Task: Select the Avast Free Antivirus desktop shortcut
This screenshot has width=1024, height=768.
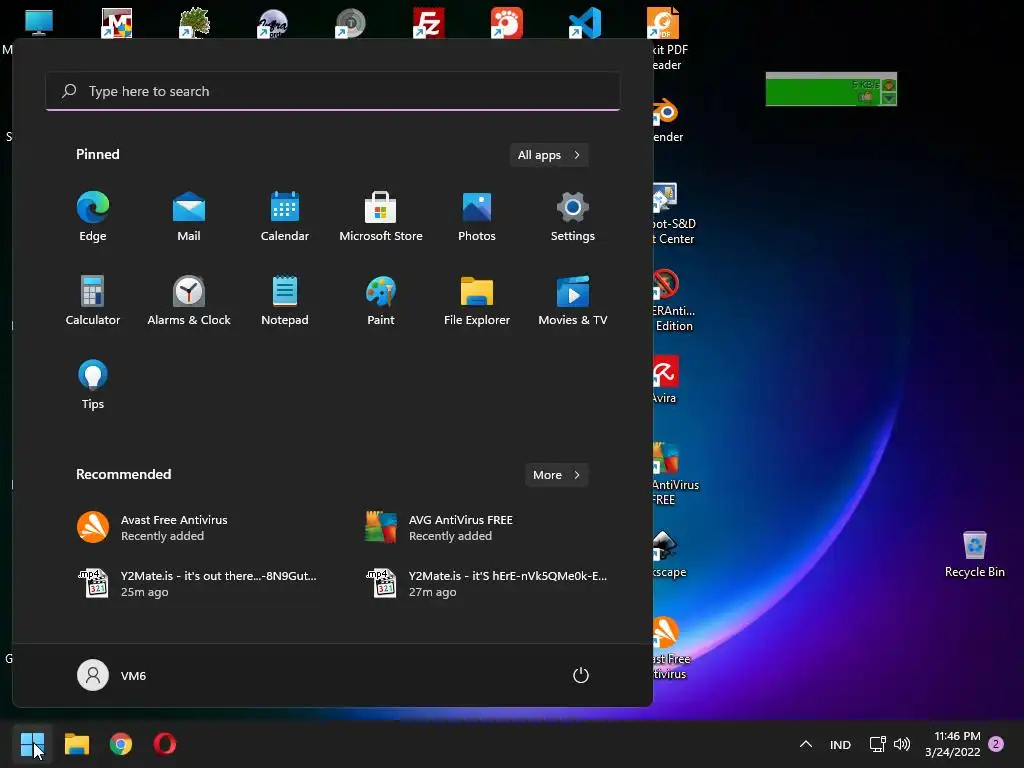Action: (x=671, y=648)
